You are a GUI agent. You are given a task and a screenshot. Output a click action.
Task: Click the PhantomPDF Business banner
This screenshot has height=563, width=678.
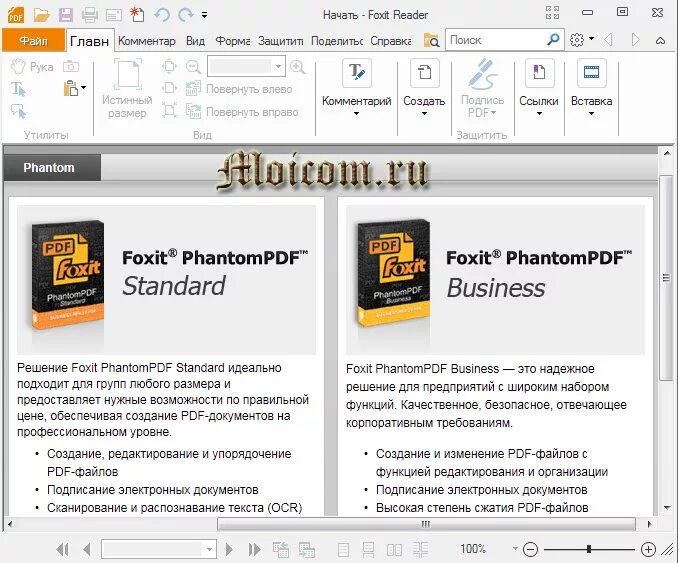point(495,280)
